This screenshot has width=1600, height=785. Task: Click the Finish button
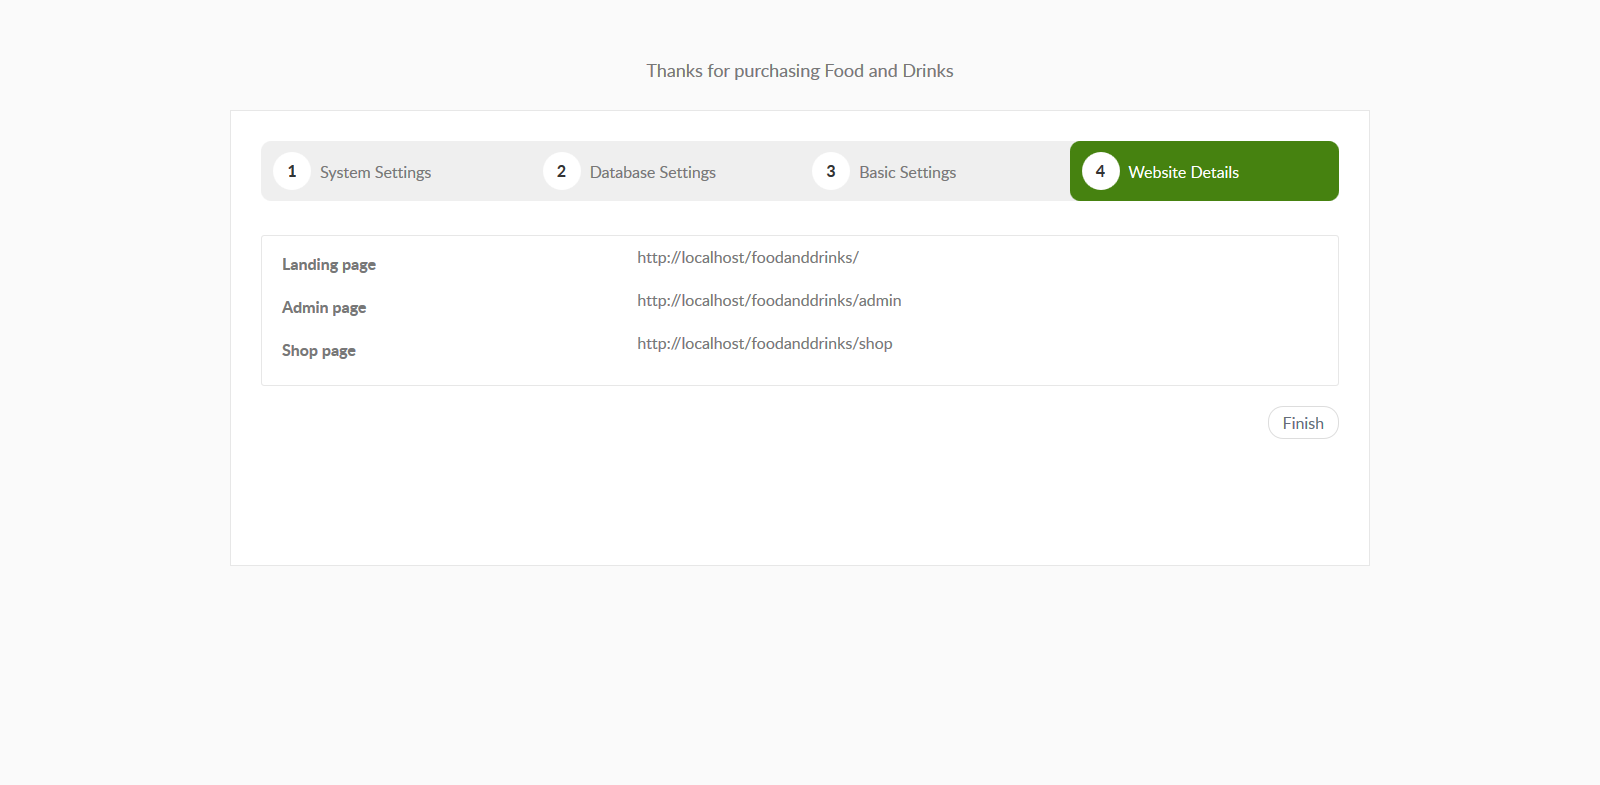(x=1303, y=423)
